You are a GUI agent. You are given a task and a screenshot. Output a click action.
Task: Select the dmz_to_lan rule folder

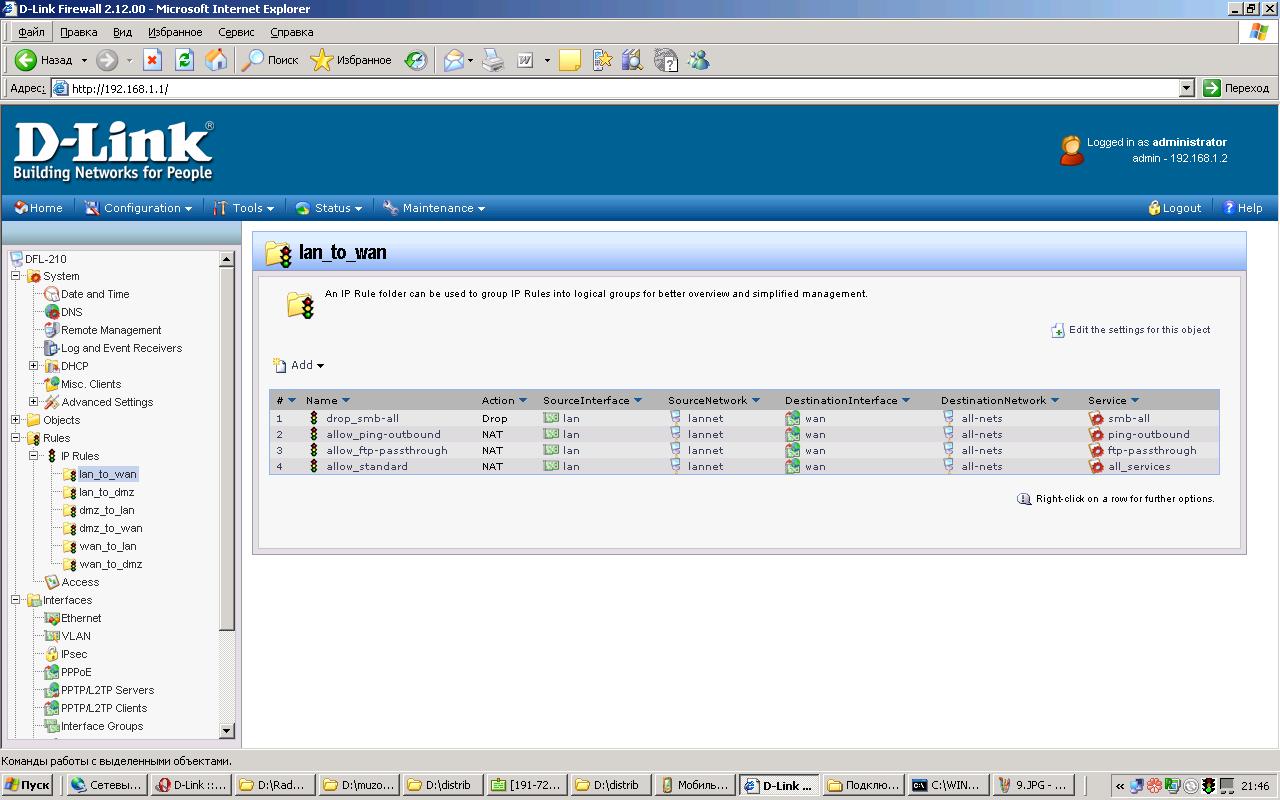point(106,510)
